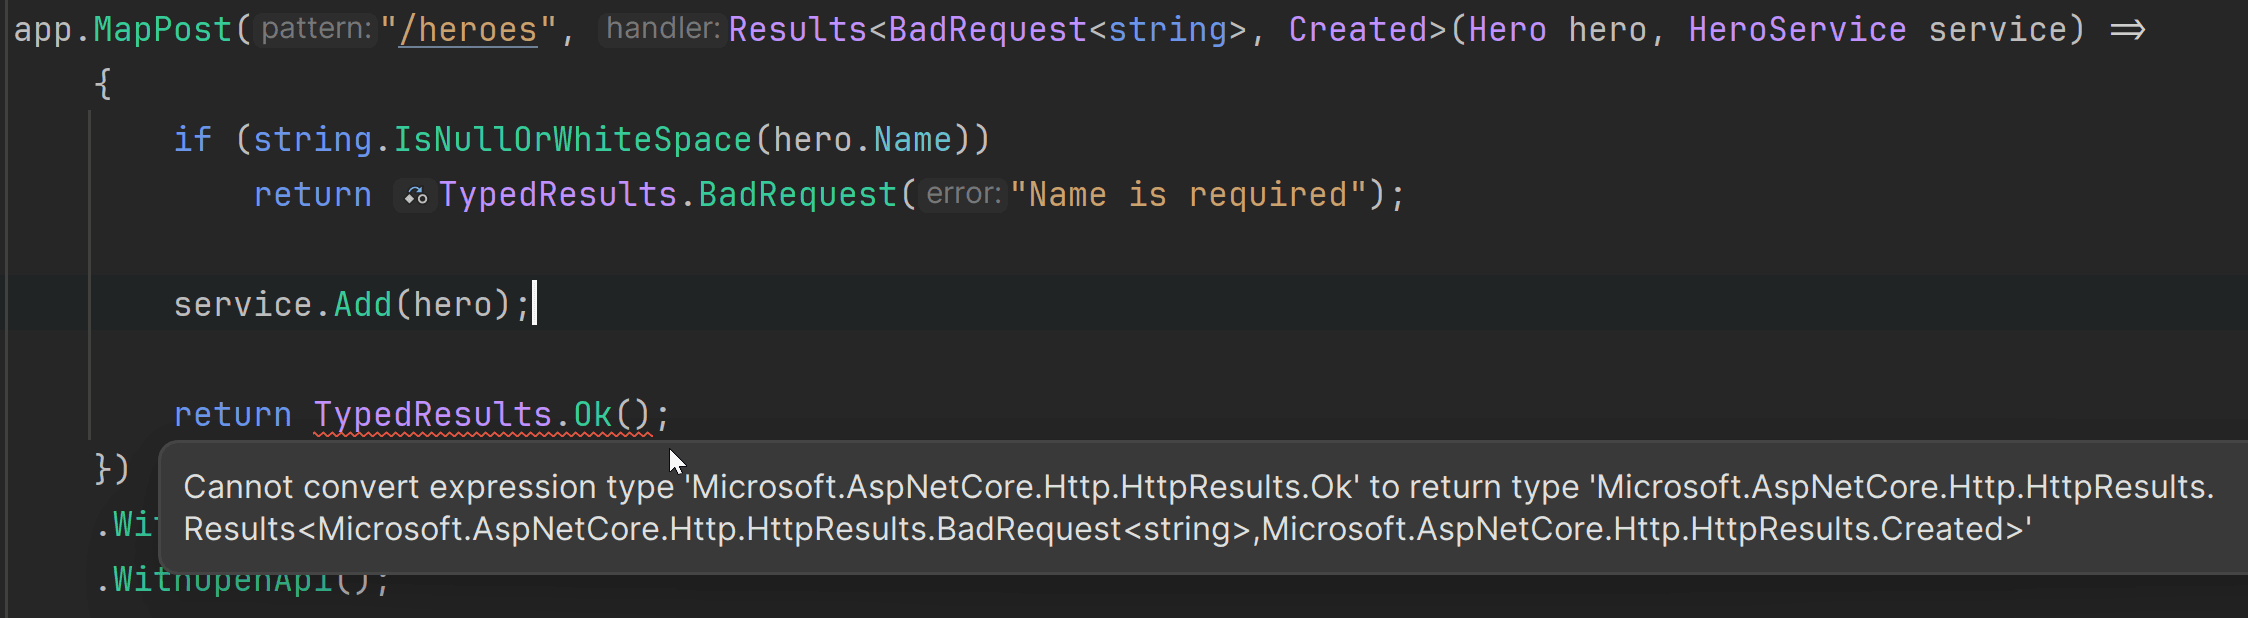Click the "if" keyword
The image size is (2248, 618).
[x=192, y=140]
